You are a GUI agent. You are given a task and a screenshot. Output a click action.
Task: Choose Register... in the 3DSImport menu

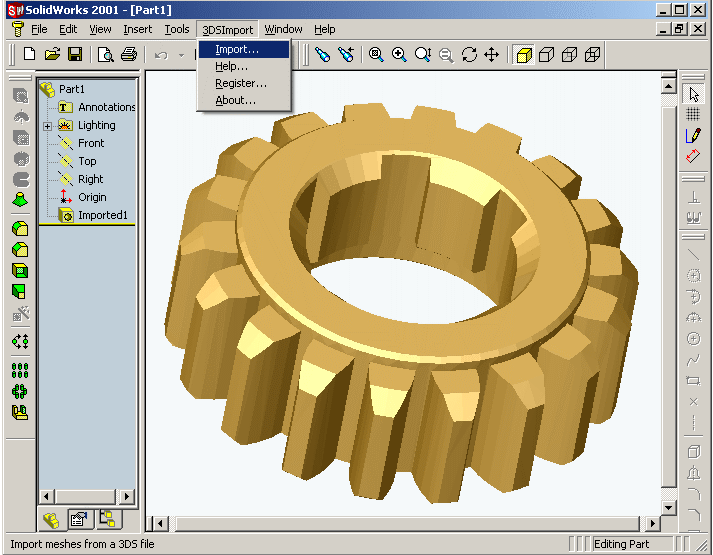coord(244,83)
